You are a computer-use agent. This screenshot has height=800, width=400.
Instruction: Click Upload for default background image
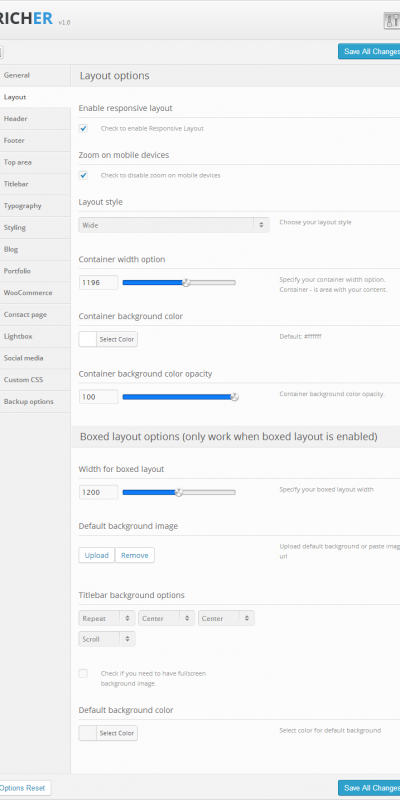[x=96, y=555]
